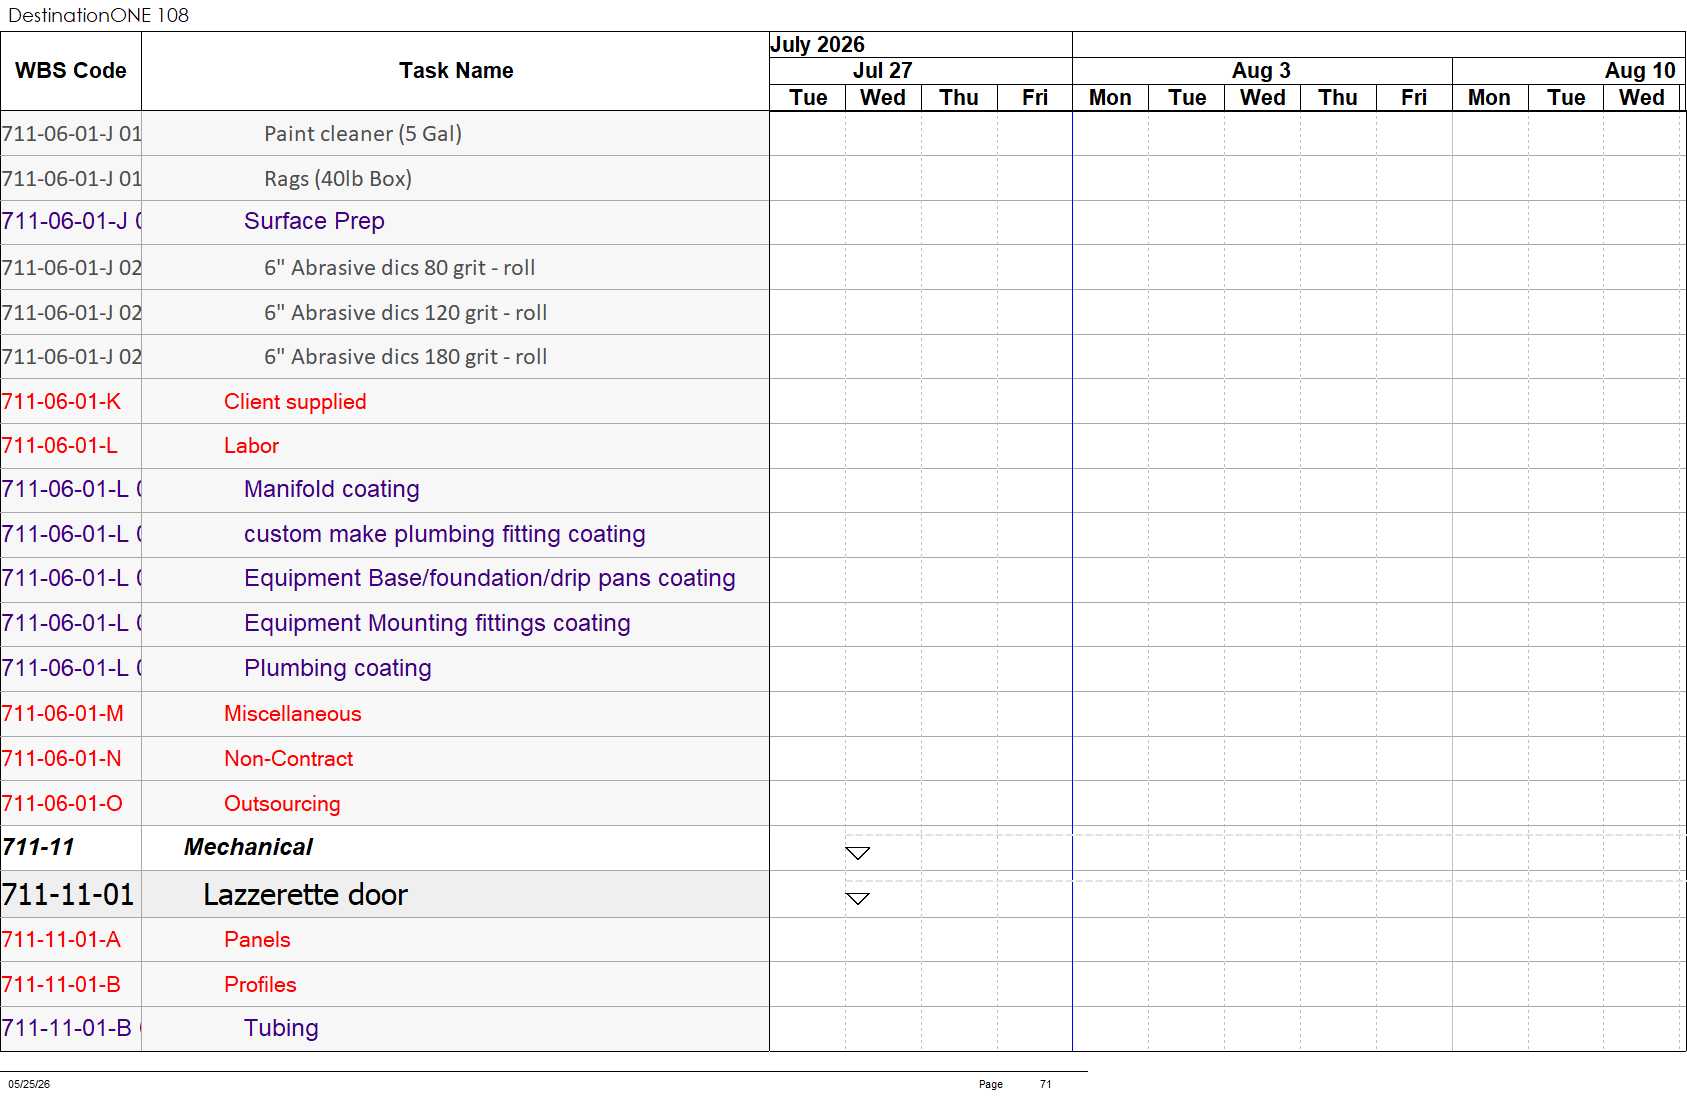The height and width of the screenshot is (1097, 1687).
Task: Select the Aug 3 week header
Action: pos(1261,71)
